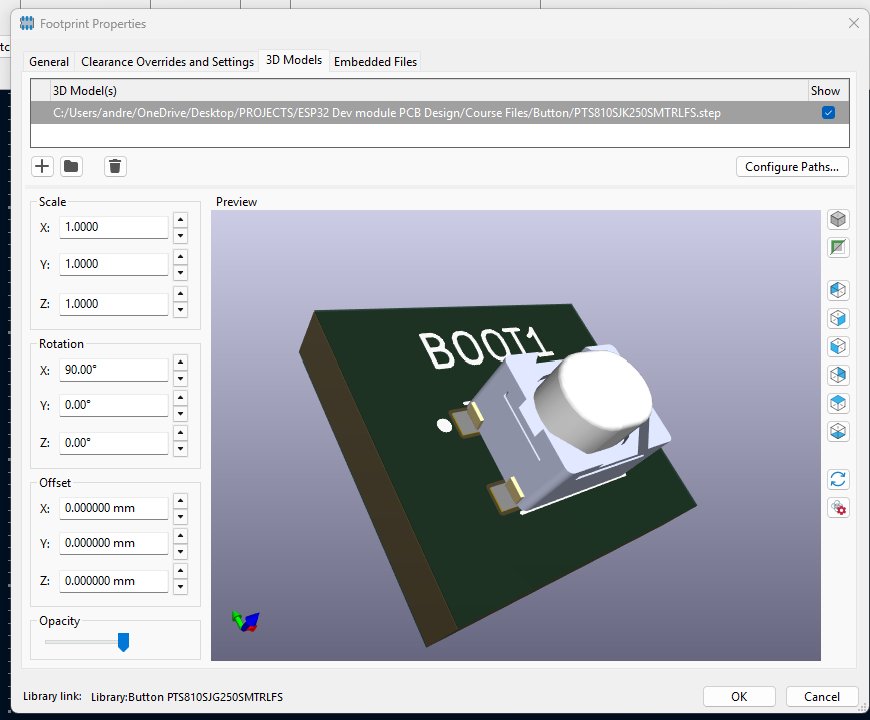Confirm footprint properties with OK
The height and width of the screenshot is (720, 870).
coord(739,696)
